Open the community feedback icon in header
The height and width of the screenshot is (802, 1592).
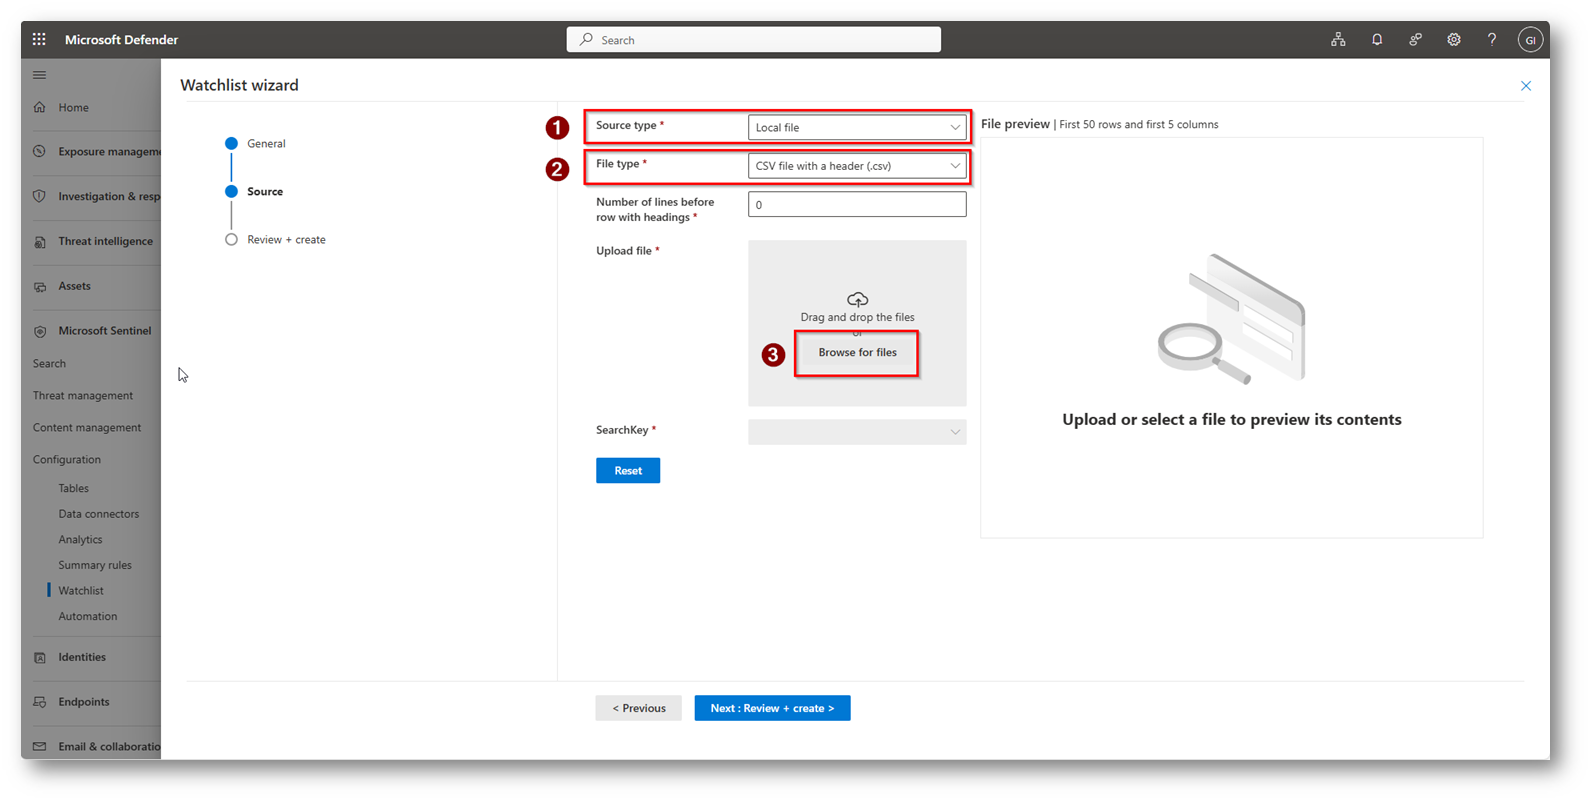point(1415,40)
